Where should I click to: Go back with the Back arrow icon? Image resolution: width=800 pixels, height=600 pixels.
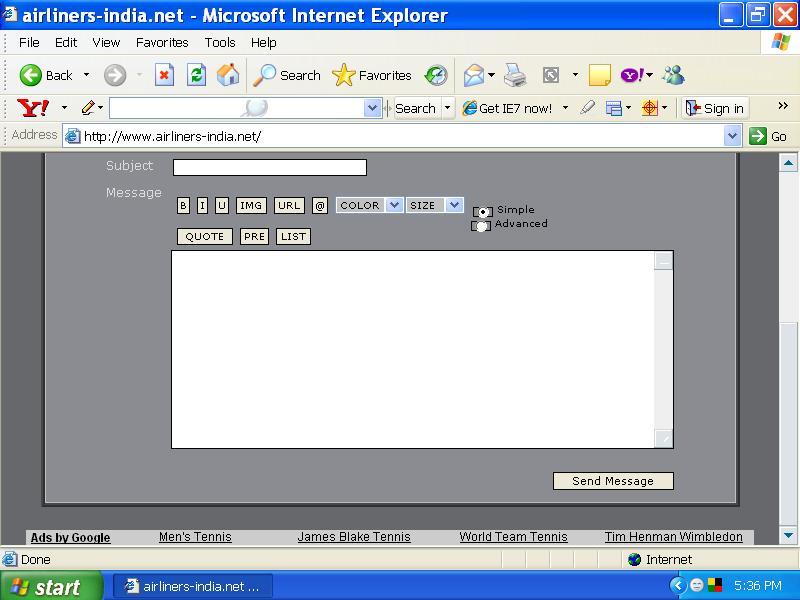coord(31,76)
